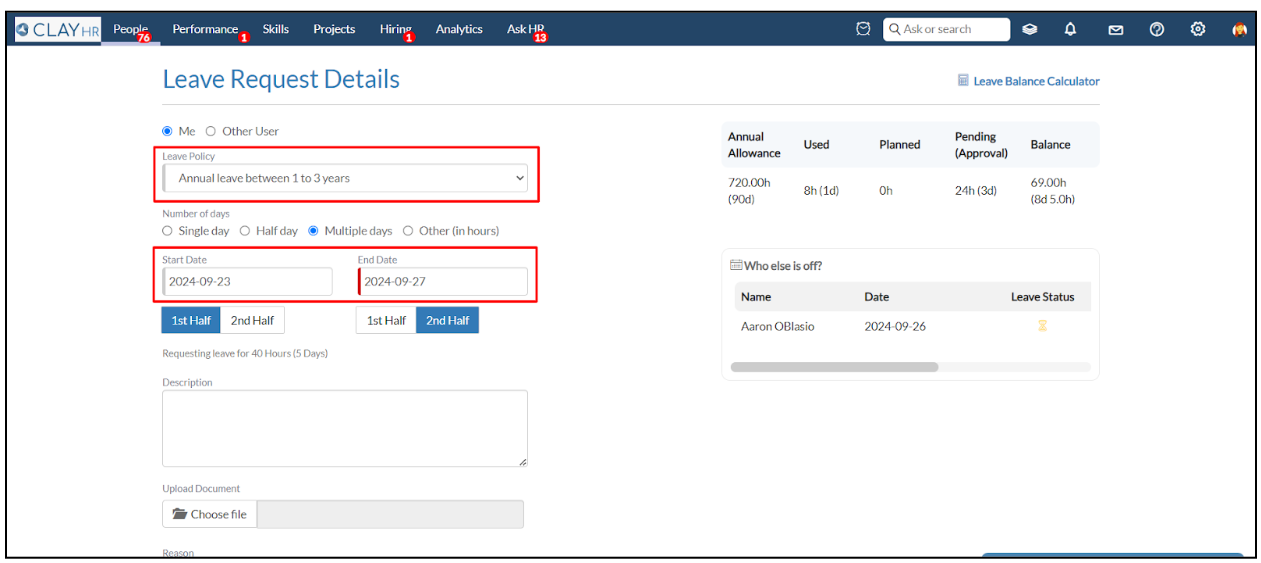Click the upload document file name field
The image size is (1261, 563).
pos(390,514)
